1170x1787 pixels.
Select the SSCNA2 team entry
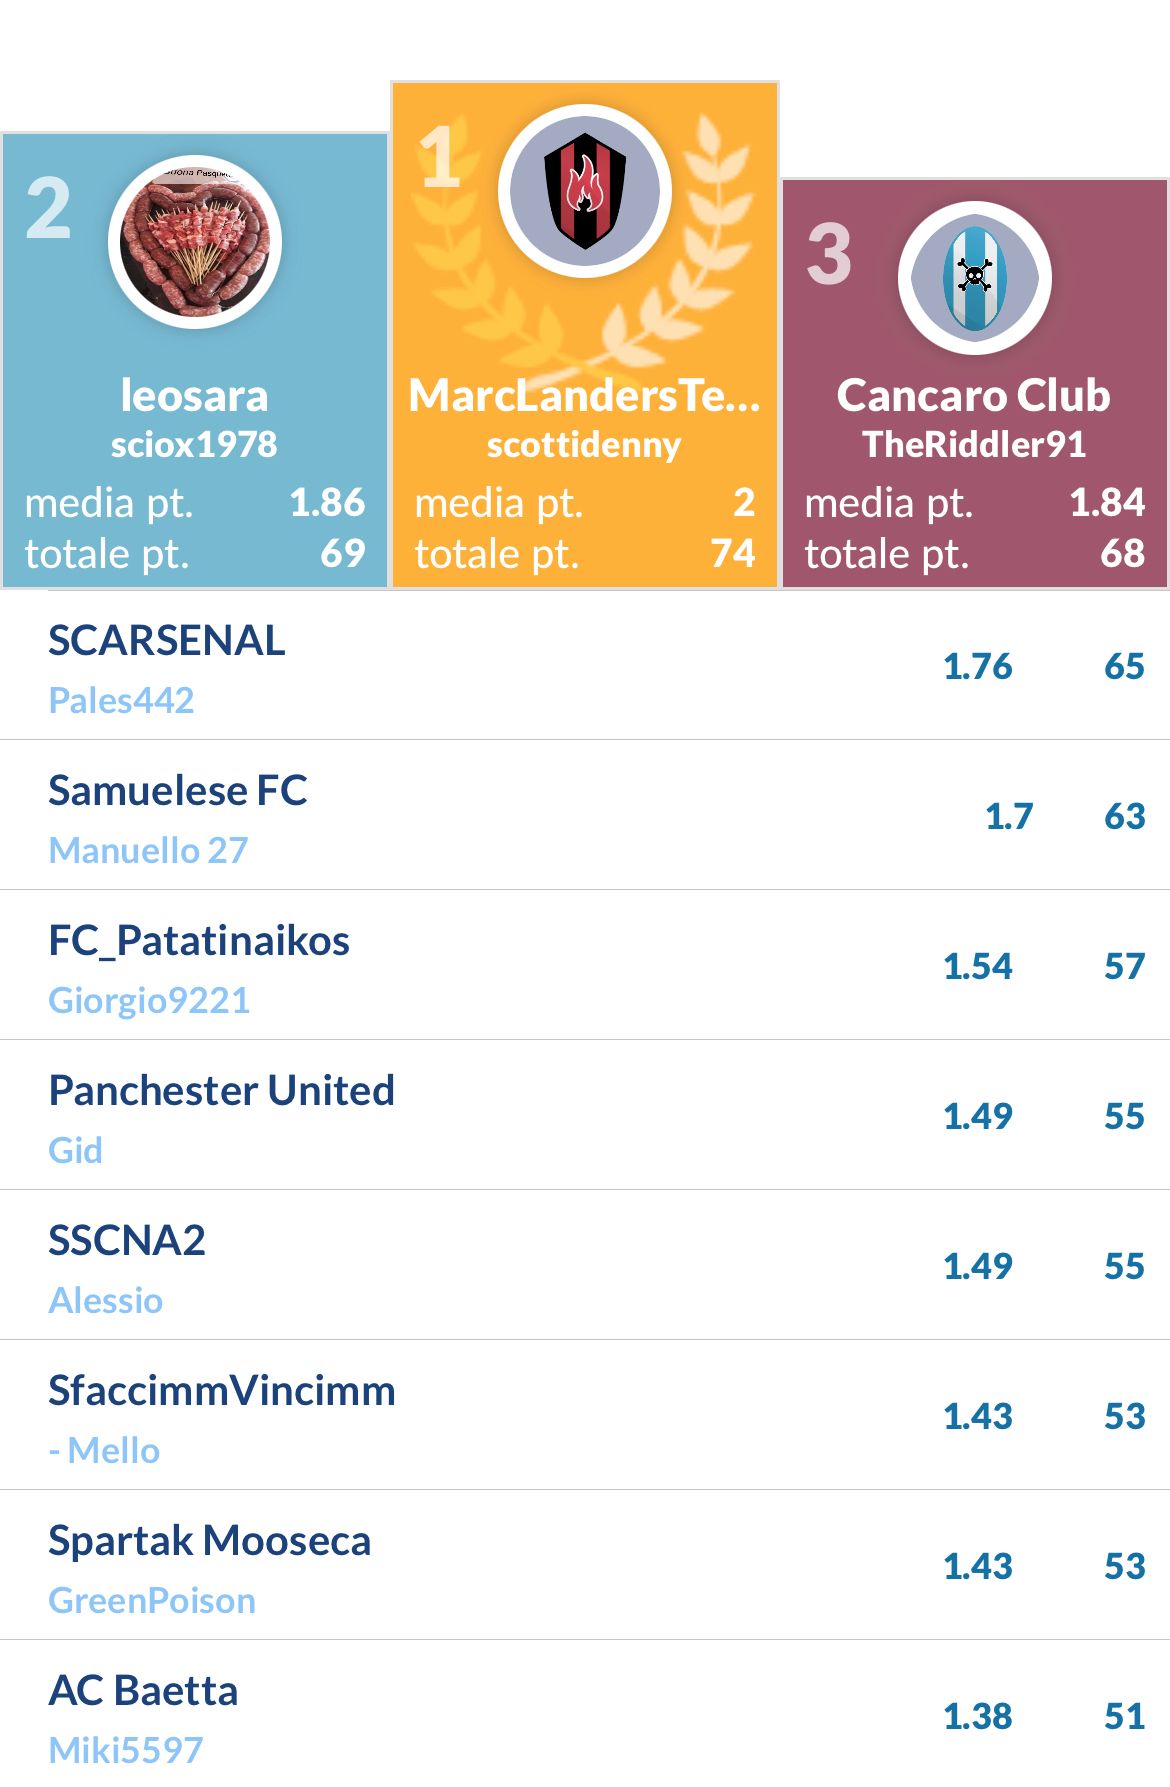tap(585, 1266)
